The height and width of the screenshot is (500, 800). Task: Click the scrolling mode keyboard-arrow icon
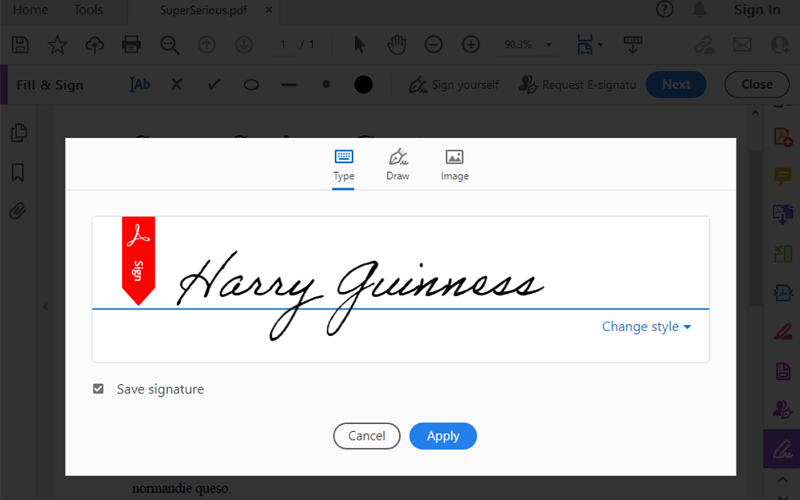(x=633, y=45)
